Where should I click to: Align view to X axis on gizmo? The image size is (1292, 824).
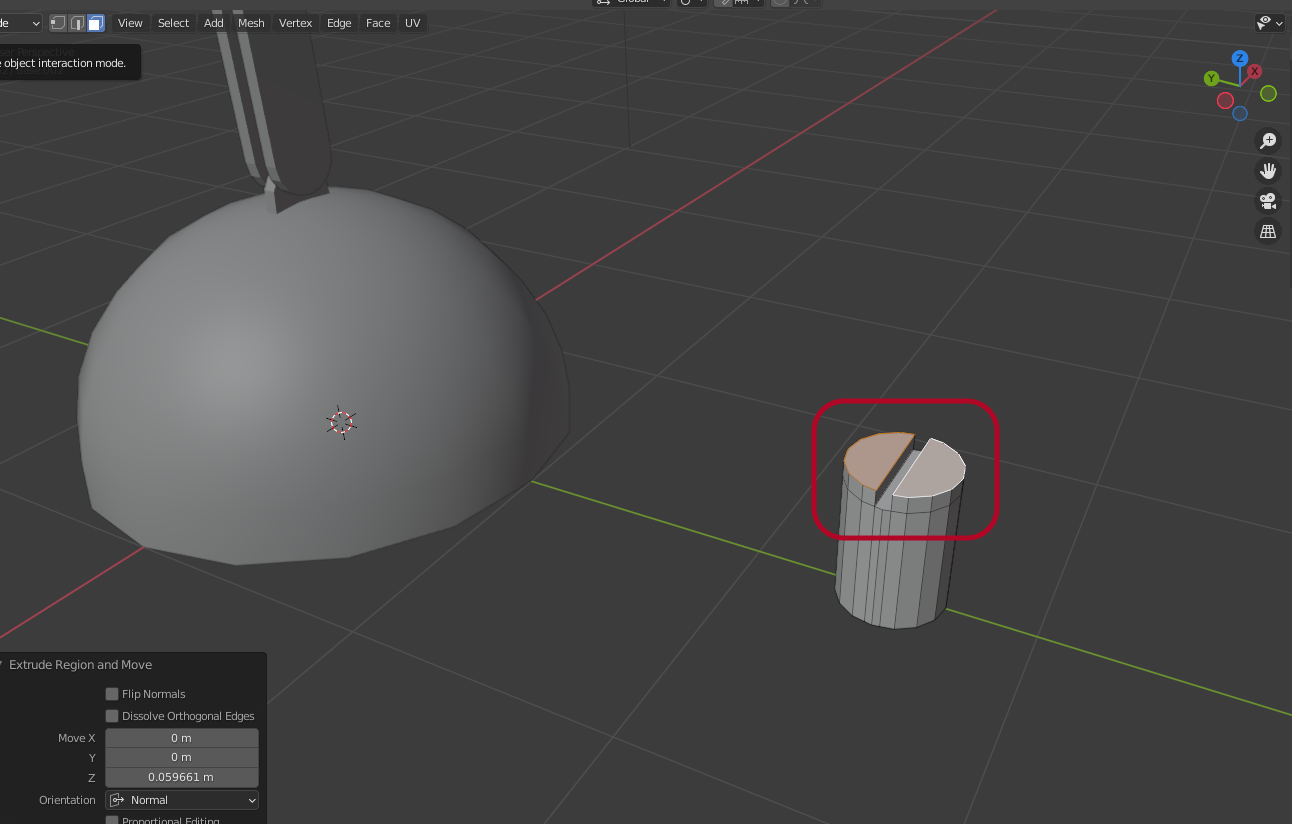pyautogui.click(x=1254, y=72)
